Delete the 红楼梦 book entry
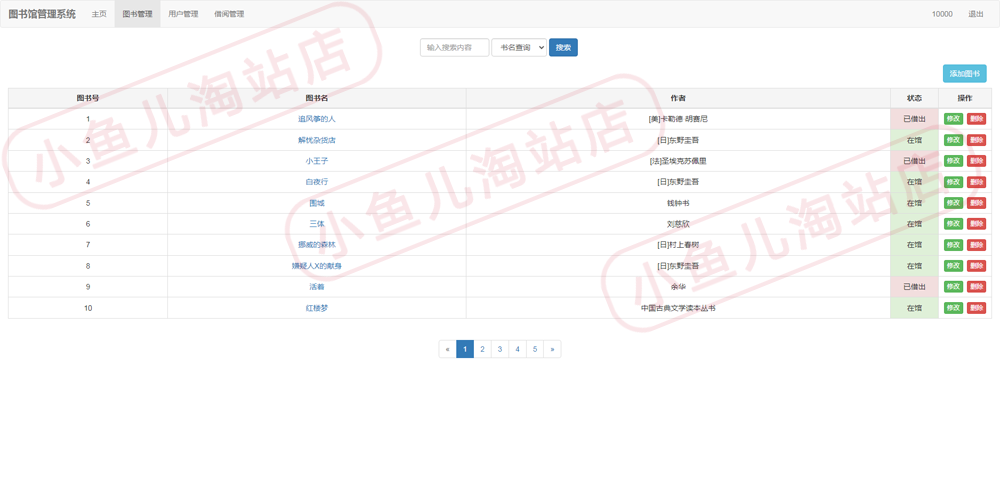This screenshot has width=1000, height=503. point(976,309)
